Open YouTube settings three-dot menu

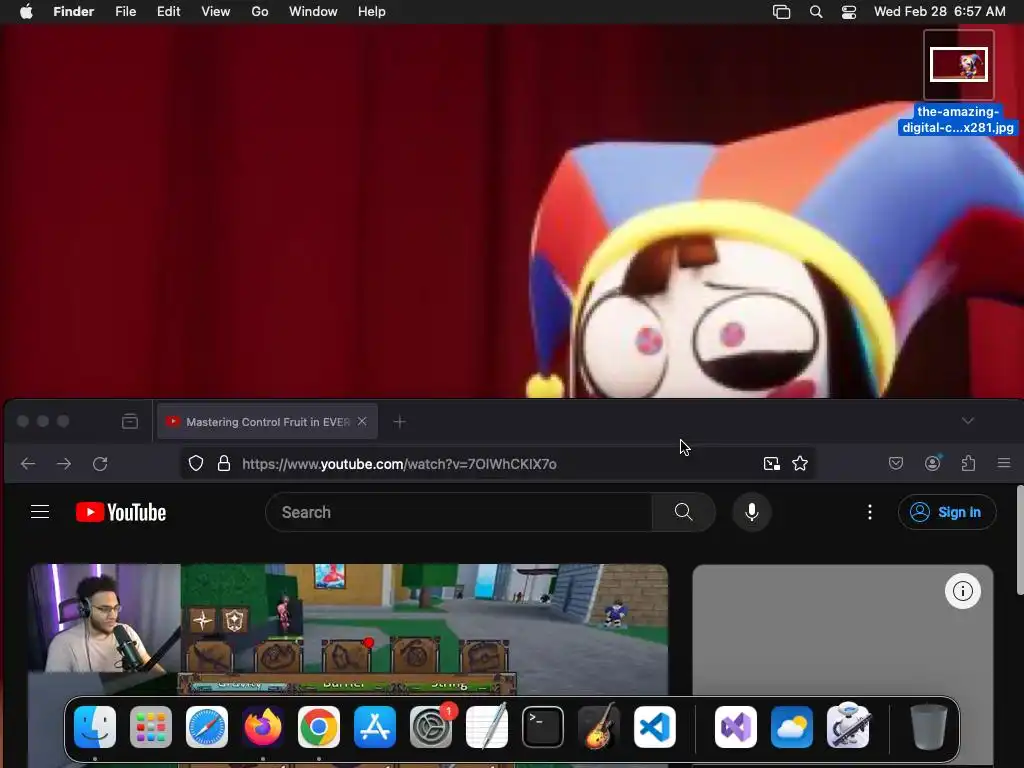869,512
